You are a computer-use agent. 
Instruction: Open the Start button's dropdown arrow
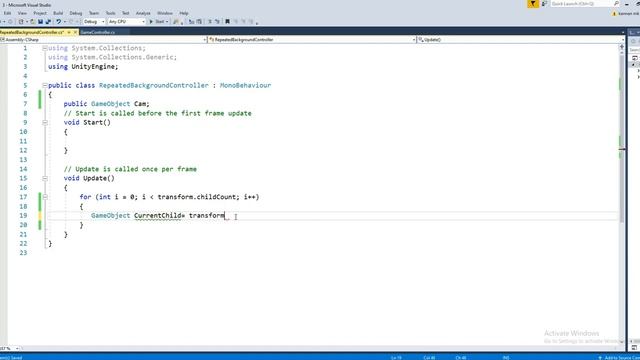[167, 22]
